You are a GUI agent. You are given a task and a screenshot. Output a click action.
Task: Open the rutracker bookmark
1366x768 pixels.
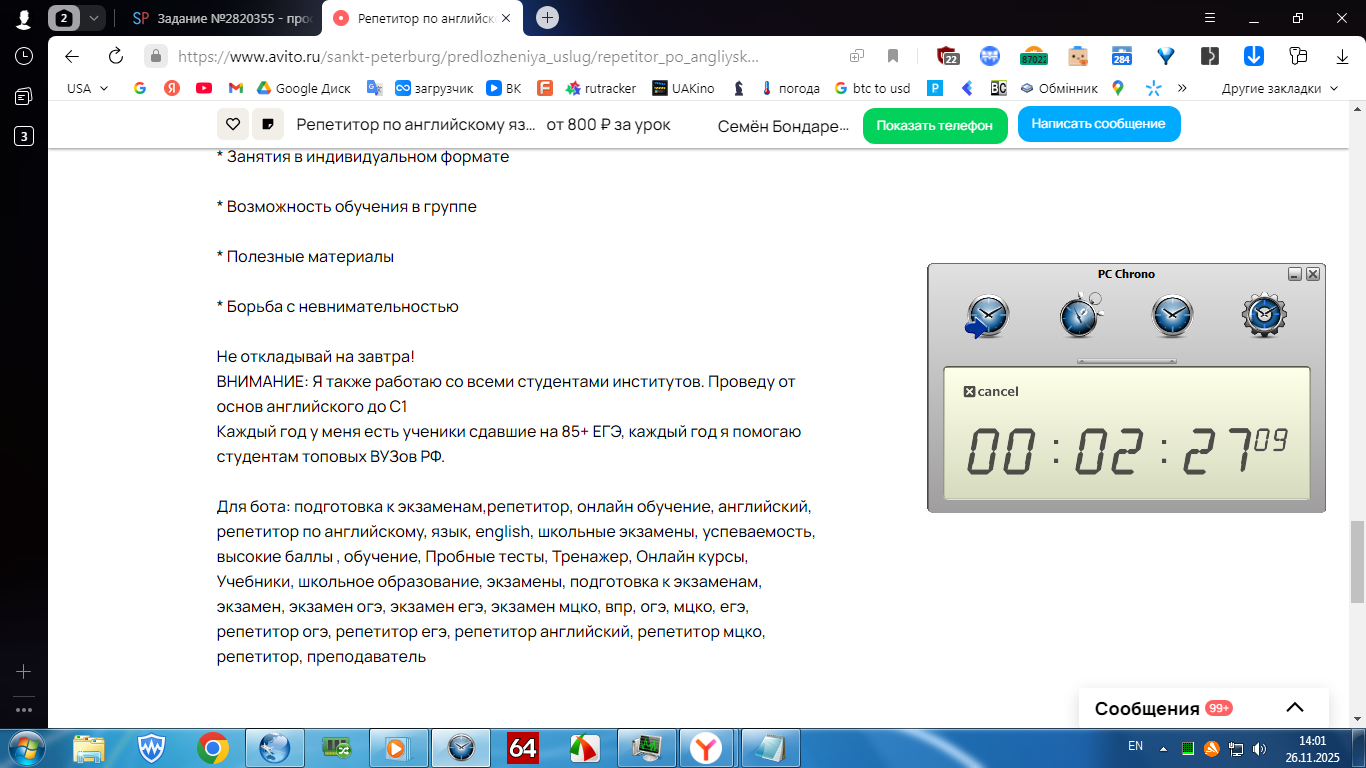(x=600, y=88)
